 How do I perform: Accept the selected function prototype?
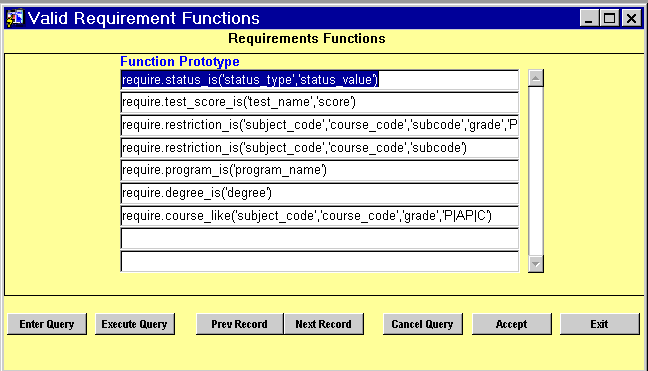click(512, 324)
